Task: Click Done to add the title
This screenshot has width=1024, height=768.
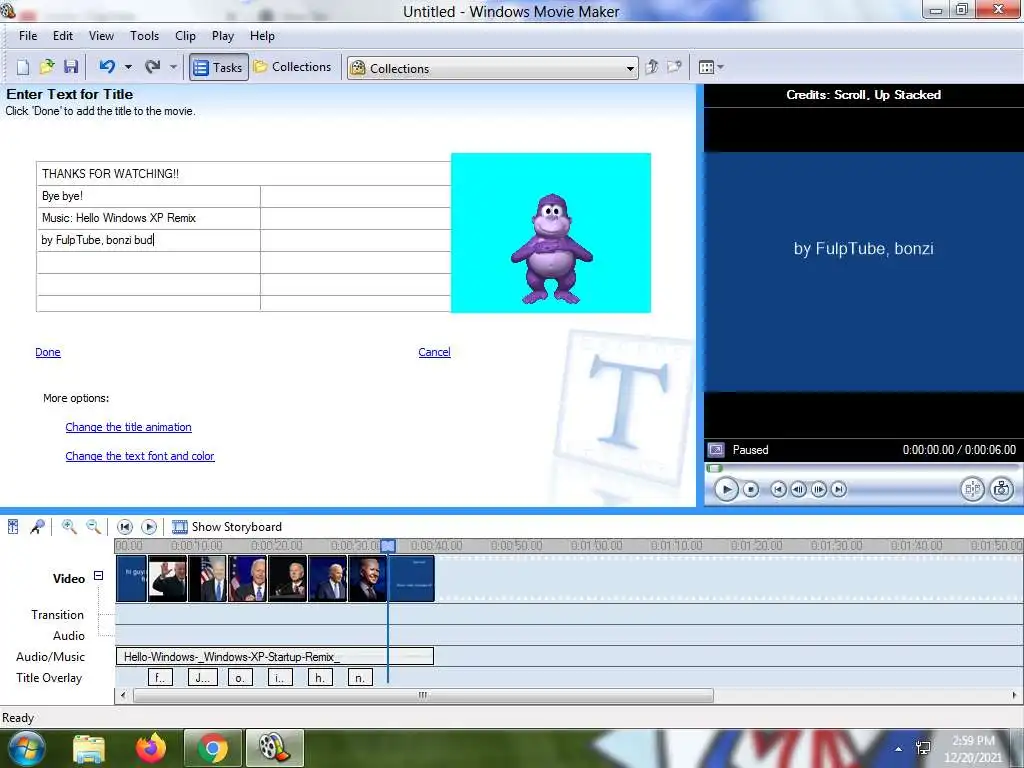Action: coord(48,352)
